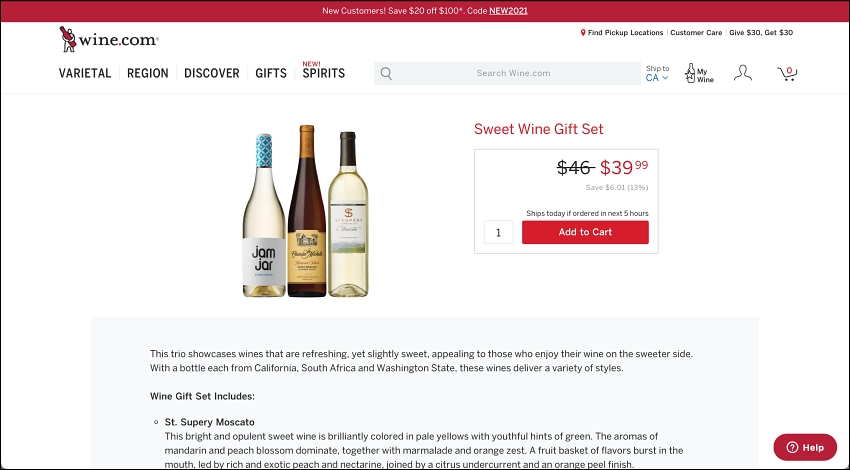Click the quantity input field
Screen dimensions: 850x470
click(498, 233)
